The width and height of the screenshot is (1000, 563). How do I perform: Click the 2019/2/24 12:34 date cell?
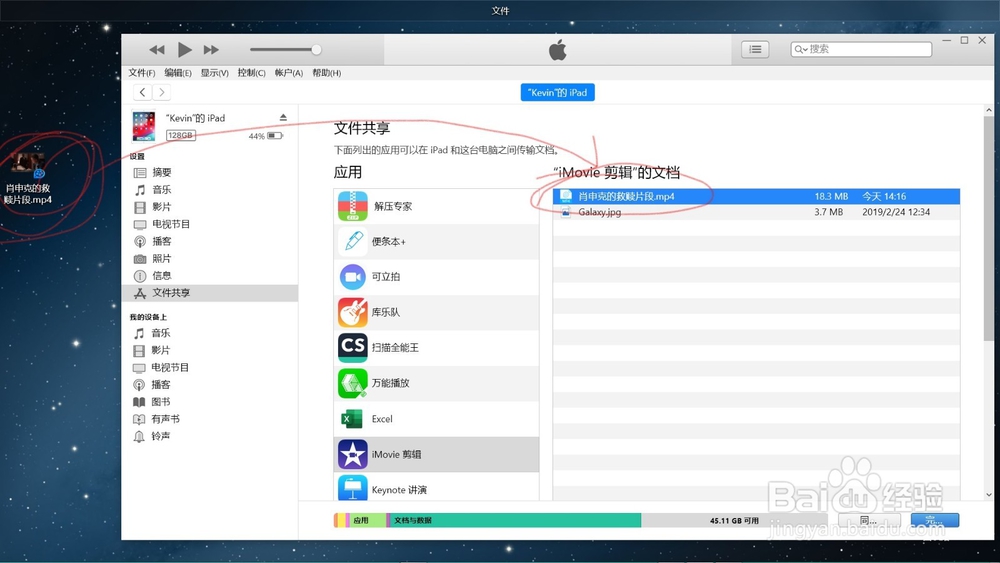click(896, 212)
